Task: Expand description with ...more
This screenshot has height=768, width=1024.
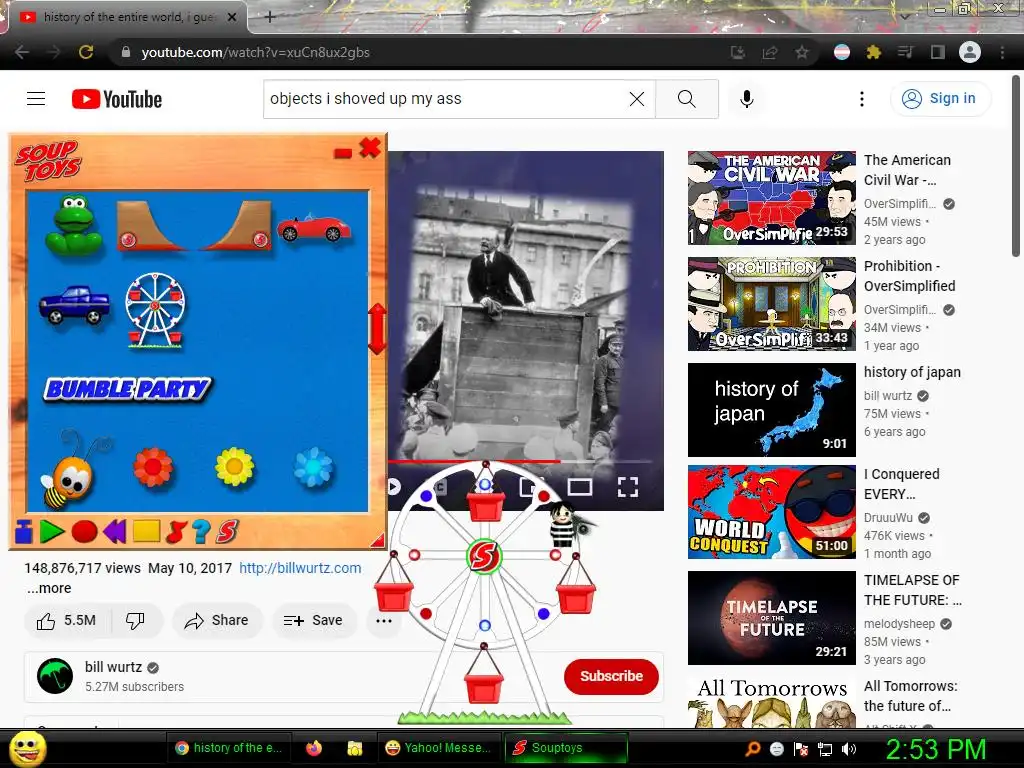Action: point(49,588)
